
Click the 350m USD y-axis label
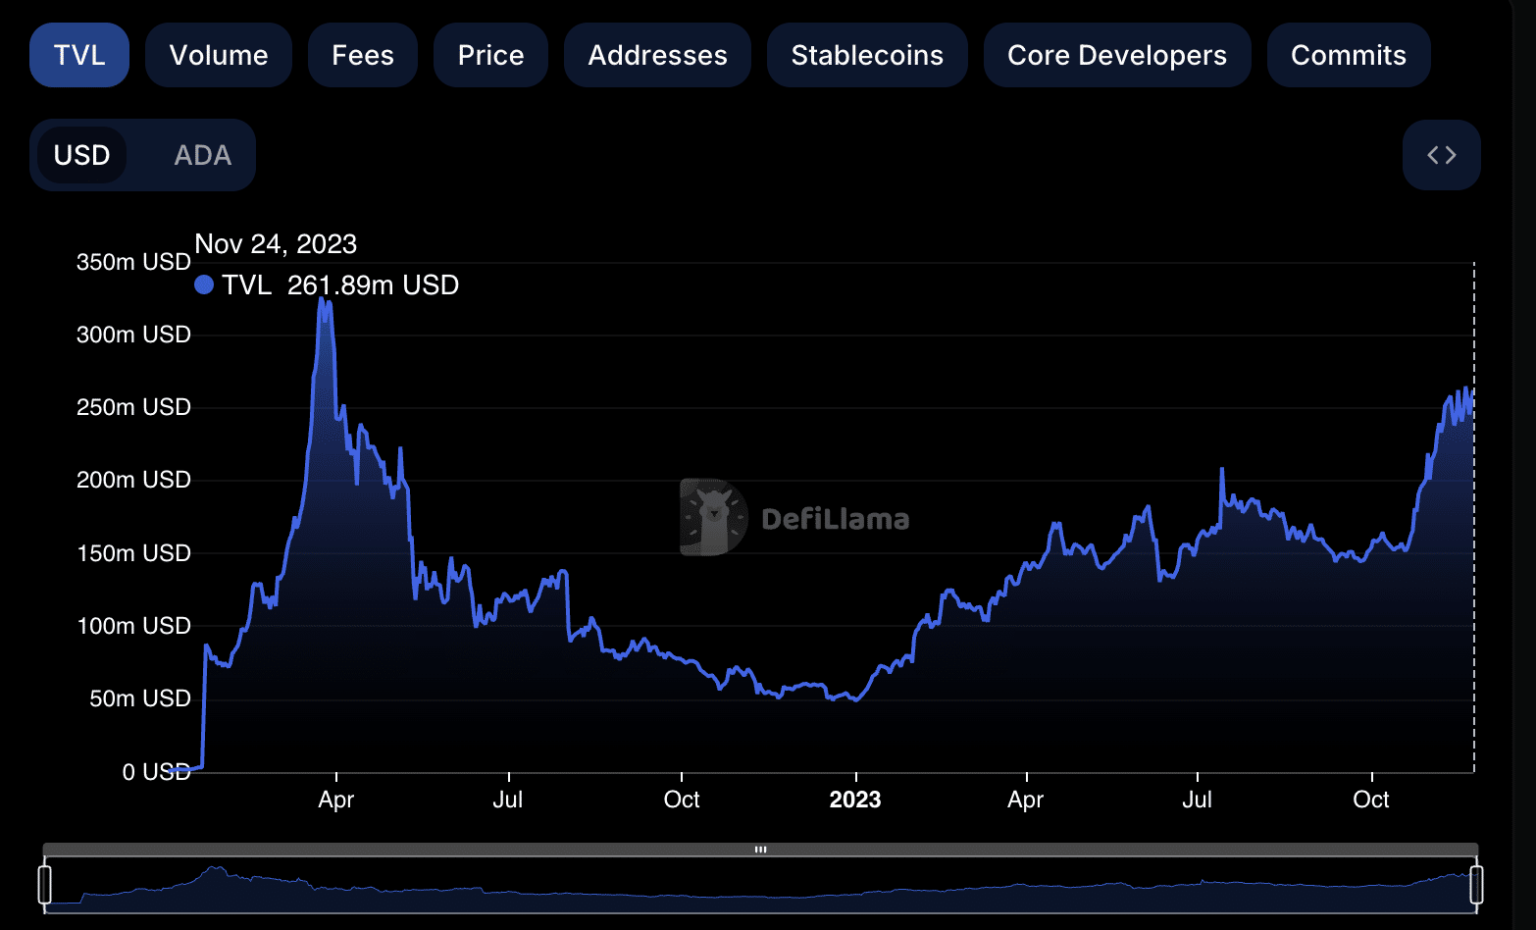point(133,262)
